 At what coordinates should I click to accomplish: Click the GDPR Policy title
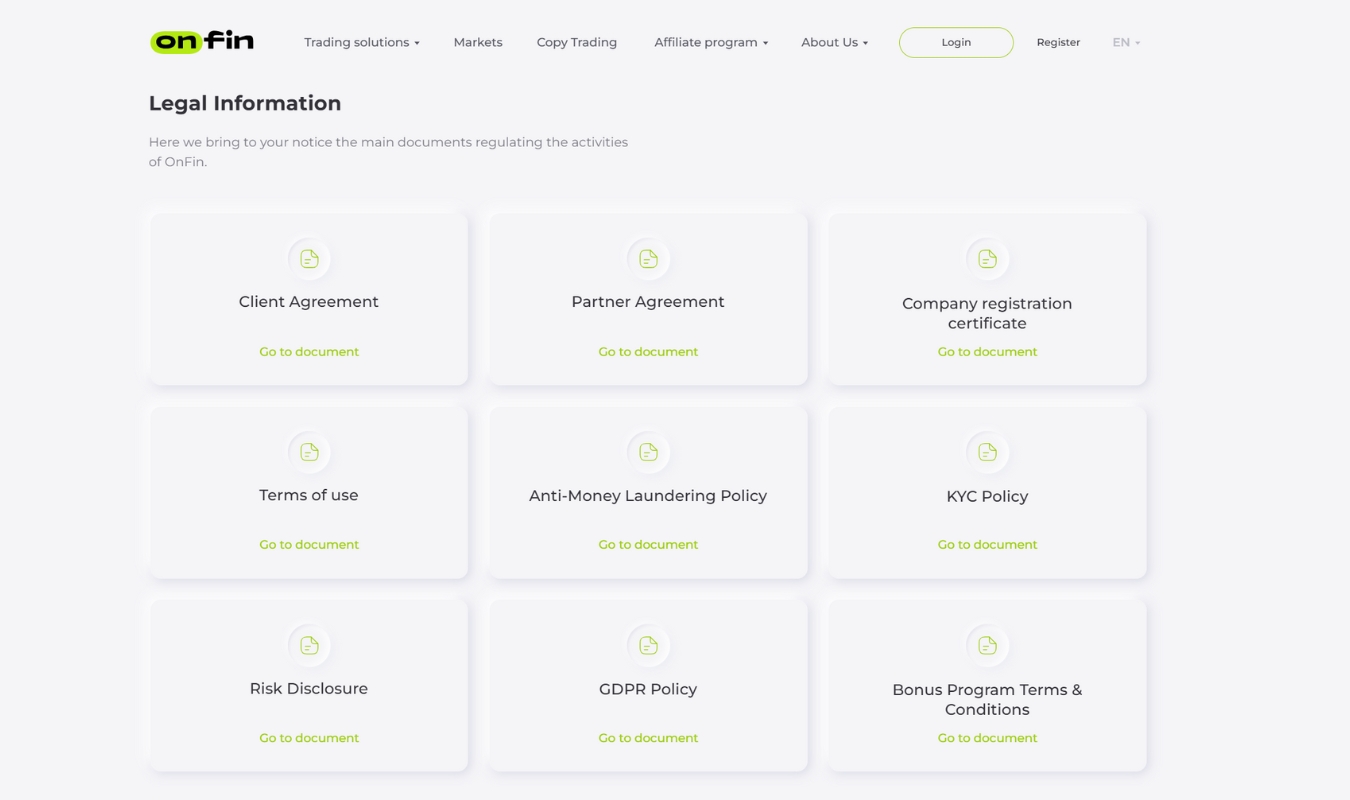(648, 689)
